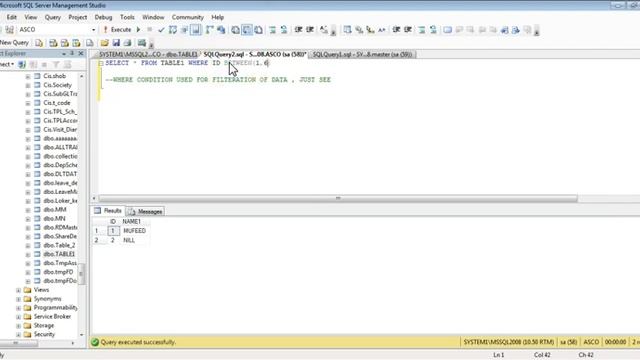Expand the Security folder
640x360 pixels.
pyautogui.click(x=18, y=335)
